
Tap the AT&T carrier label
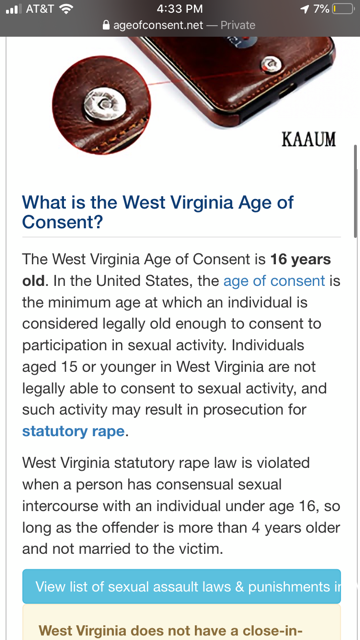40,9
